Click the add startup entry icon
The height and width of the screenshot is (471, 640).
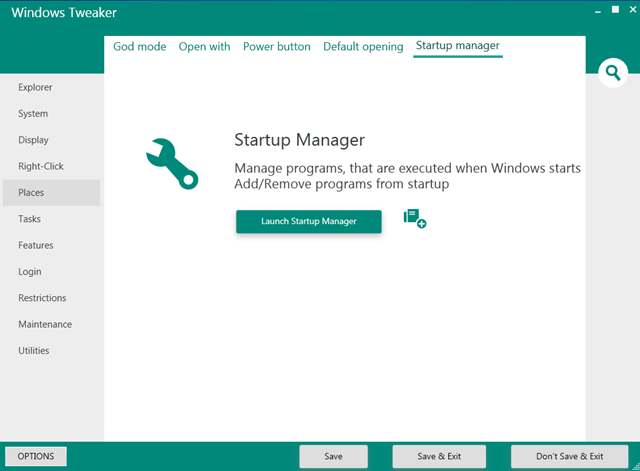415,219
